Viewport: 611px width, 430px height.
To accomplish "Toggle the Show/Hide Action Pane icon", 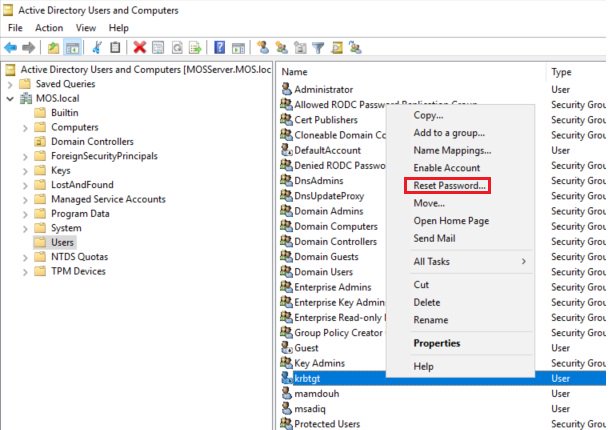I will [238, 48].
